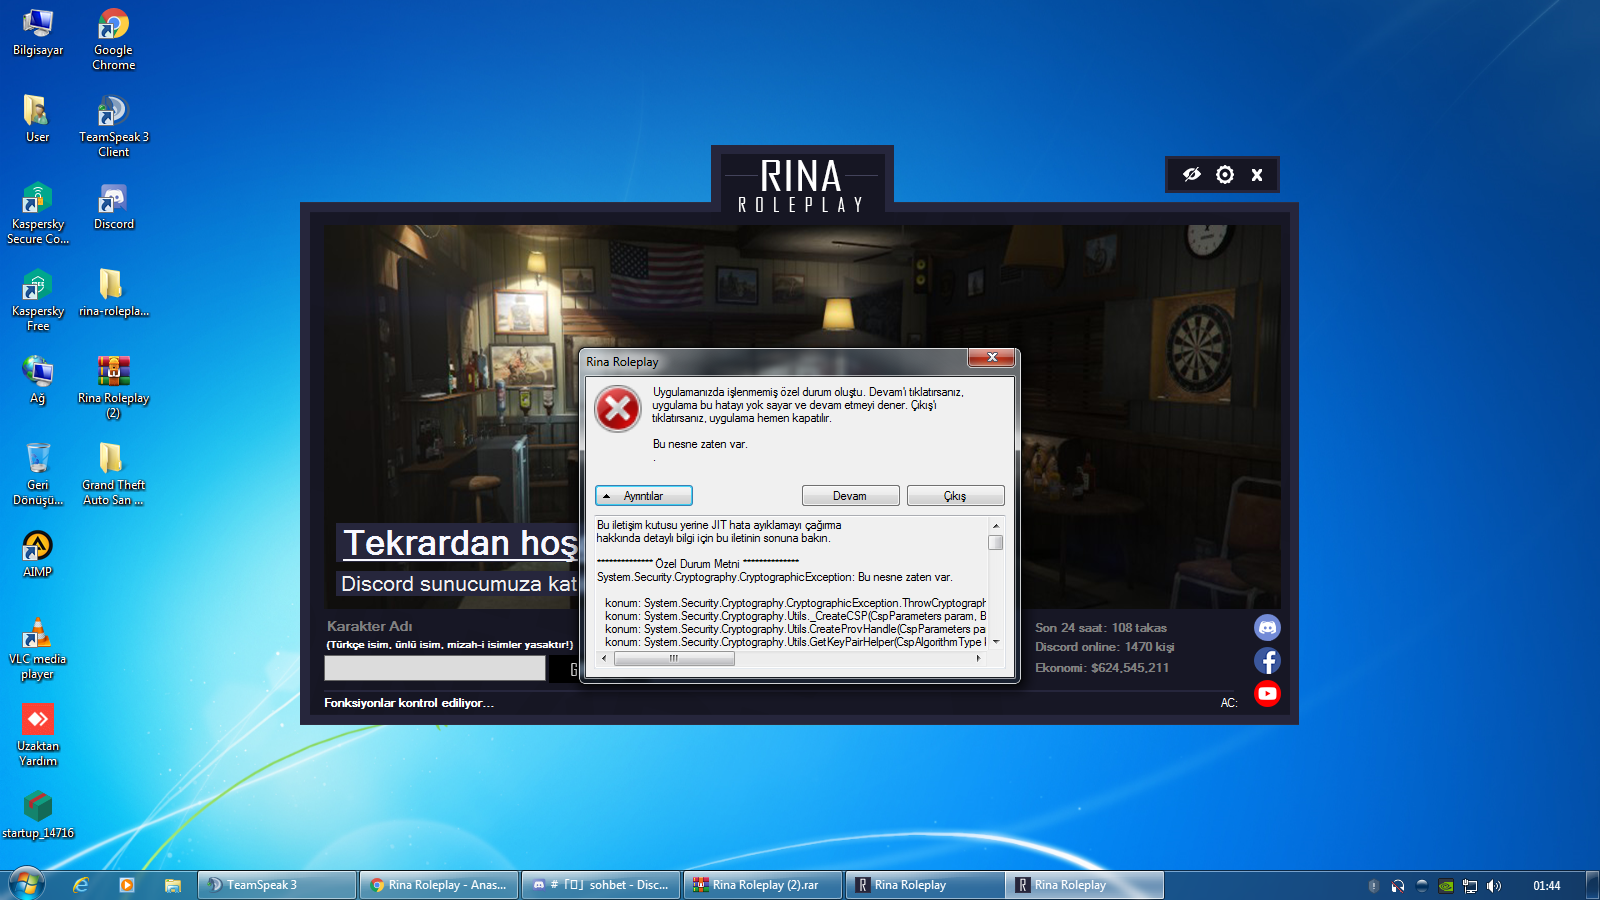The image size is (1600, 900).
Task: Select the Discord desktop icon
Action: coord(113,207)
